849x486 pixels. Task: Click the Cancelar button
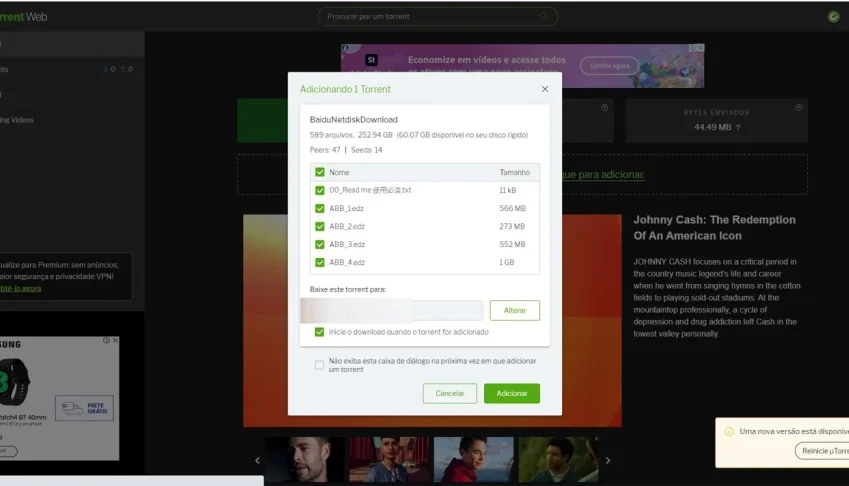click(x=449, y=393)
